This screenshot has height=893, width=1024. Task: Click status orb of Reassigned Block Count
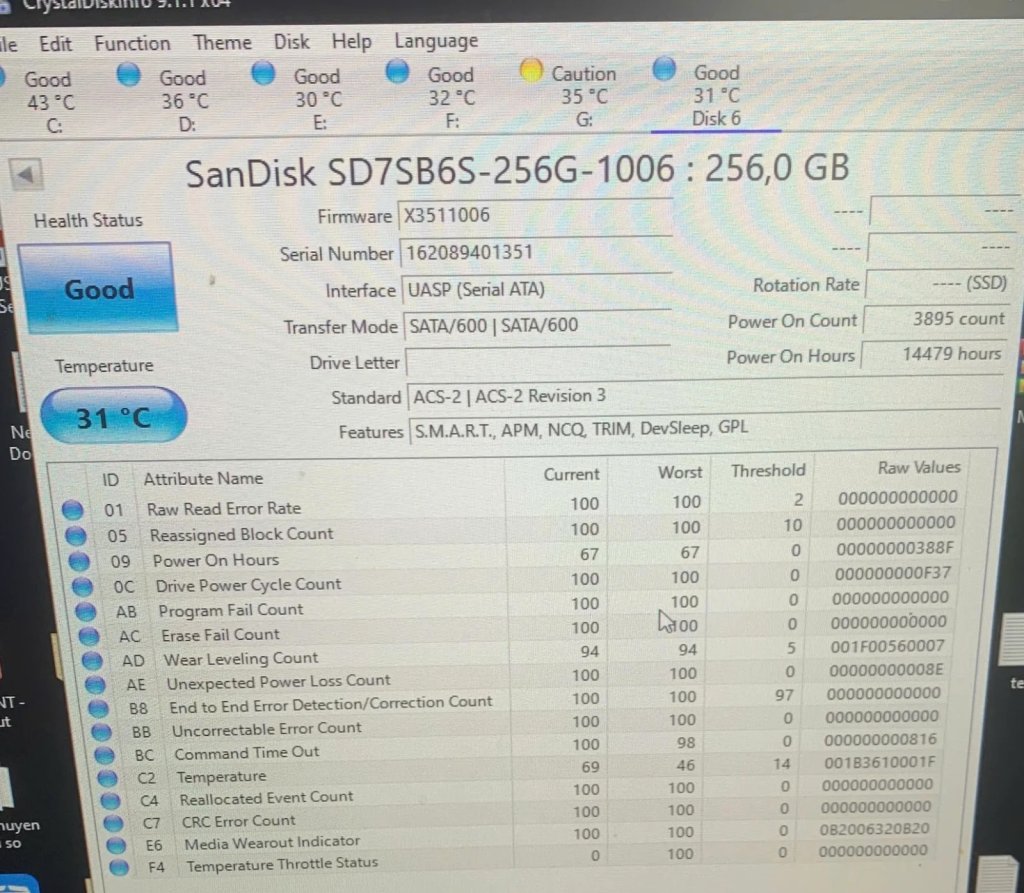[x=76, y=536]
